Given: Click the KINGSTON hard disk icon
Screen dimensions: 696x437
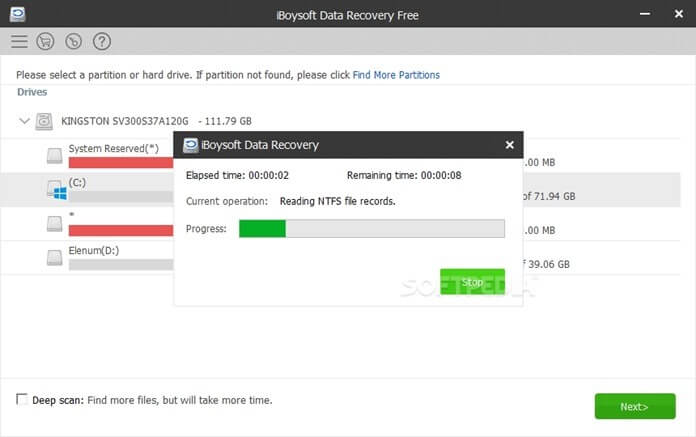Looking at the screenshot, I should click(x=44, y=121).
